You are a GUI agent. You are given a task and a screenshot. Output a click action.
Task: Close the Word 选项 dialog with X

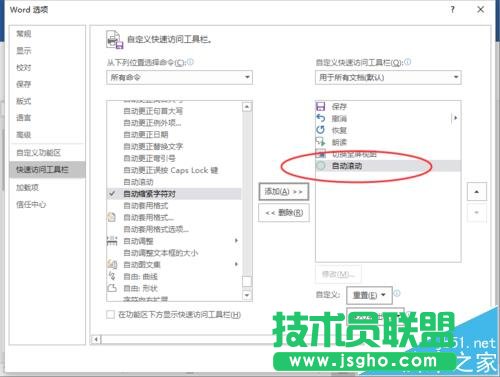tap(481, 10)
